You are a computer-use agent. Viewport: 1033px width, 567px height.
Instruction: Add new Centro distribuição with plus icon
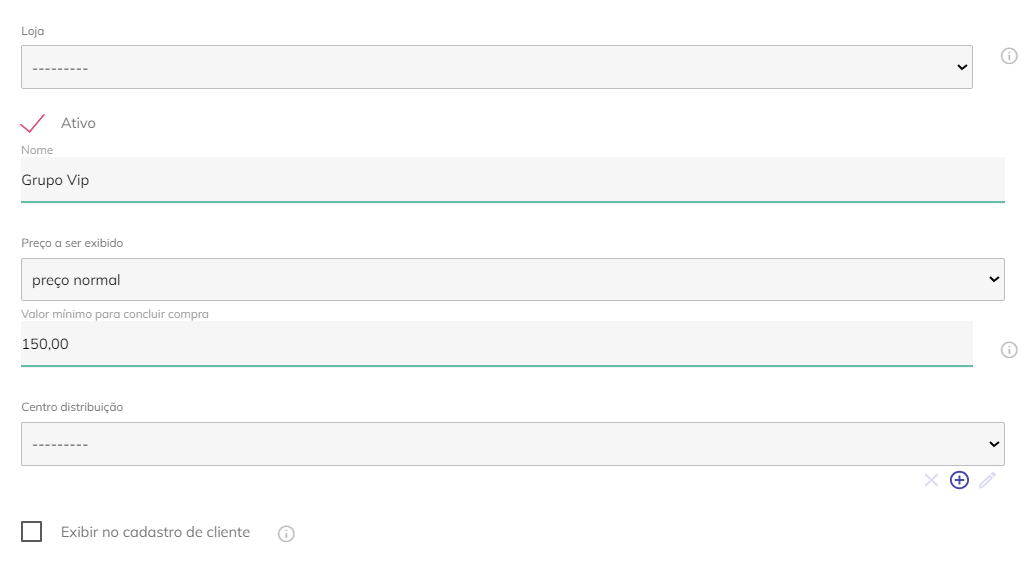[x=959, y=480]
